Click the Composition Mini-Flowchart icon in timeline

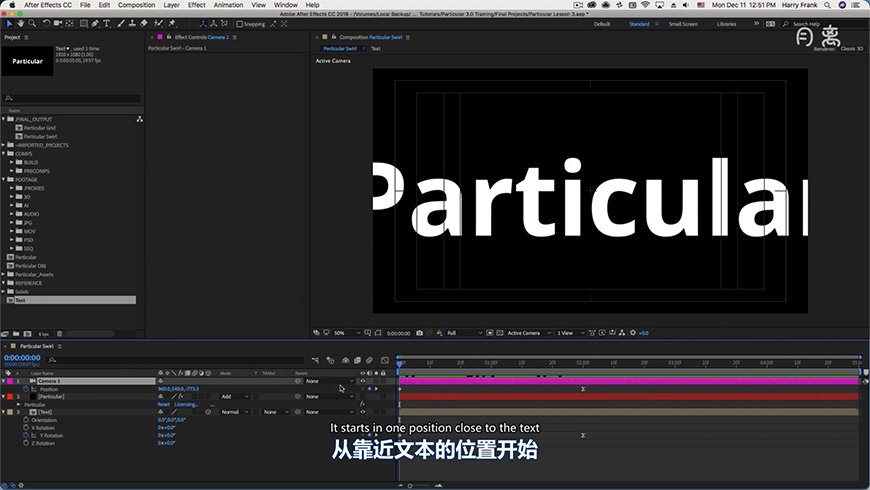[x=315, y=360]
